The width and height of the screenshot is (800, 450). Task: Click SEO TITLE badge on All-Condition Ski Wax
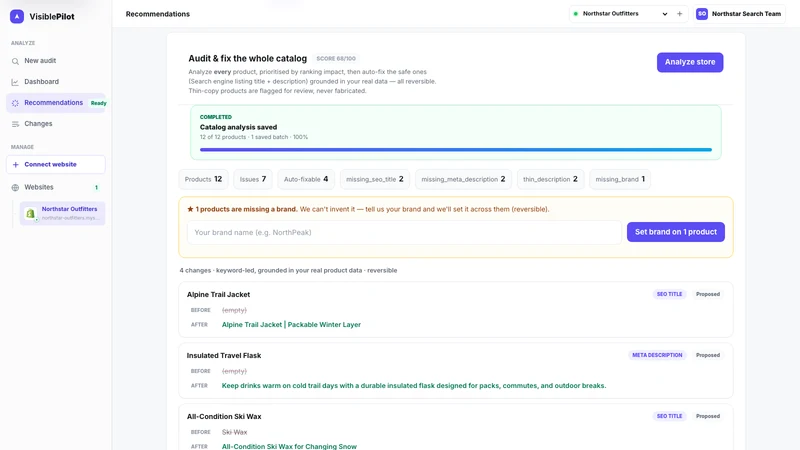click(669, 416)
